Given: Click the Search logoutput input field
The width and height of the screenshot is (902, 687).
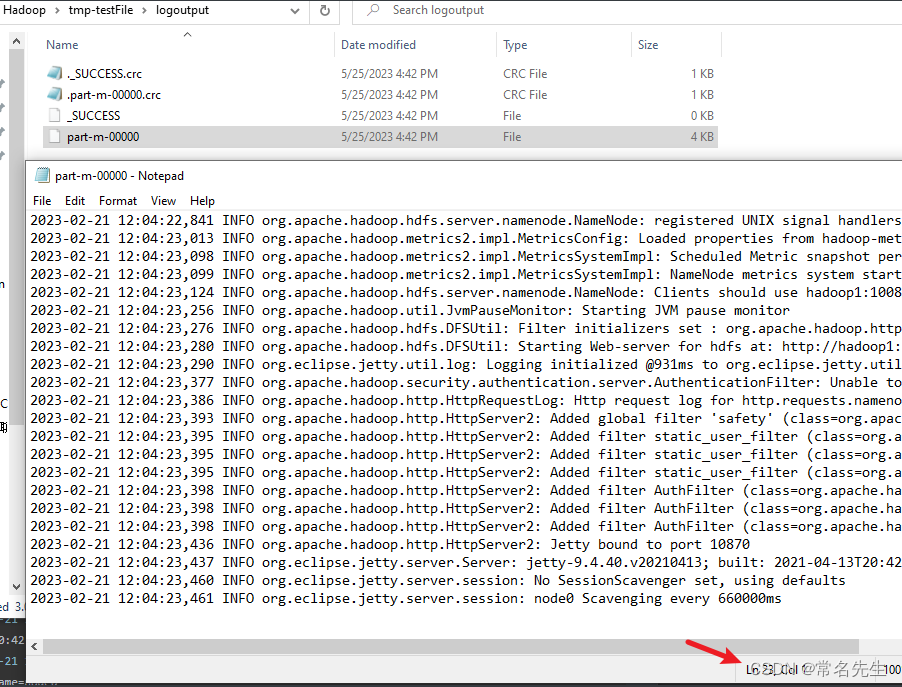Looking at the screenshot, I should pos(627,10).
